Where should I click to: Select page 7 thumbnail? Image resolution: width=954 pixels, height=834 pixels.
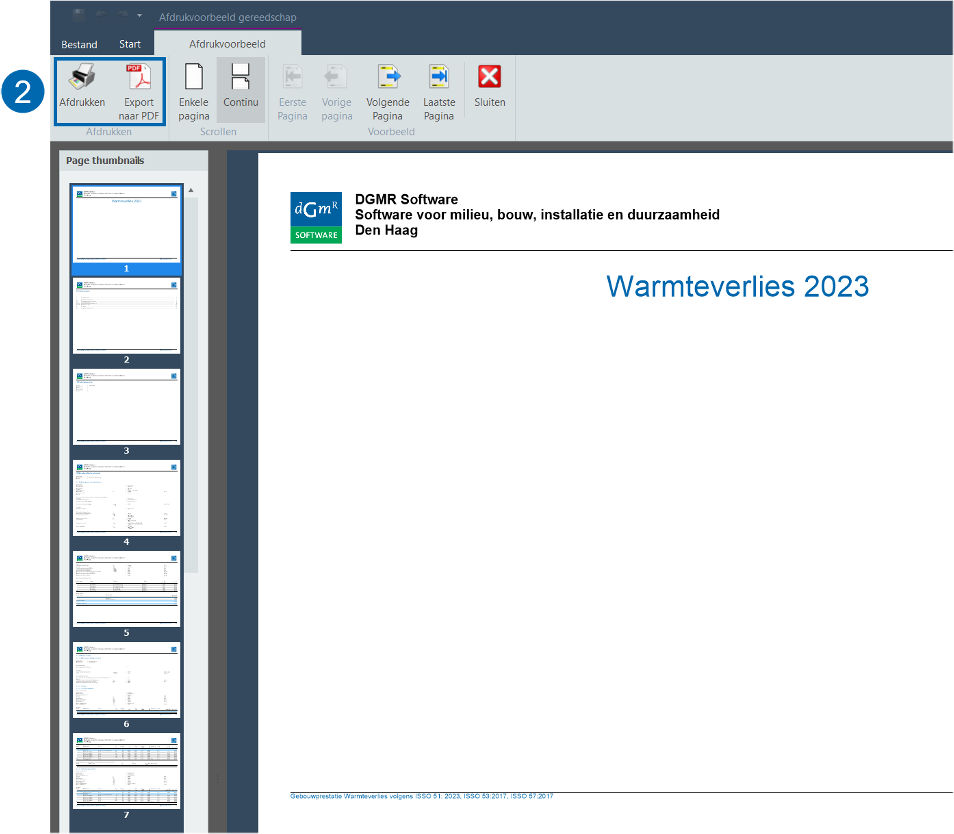[126, 770]
